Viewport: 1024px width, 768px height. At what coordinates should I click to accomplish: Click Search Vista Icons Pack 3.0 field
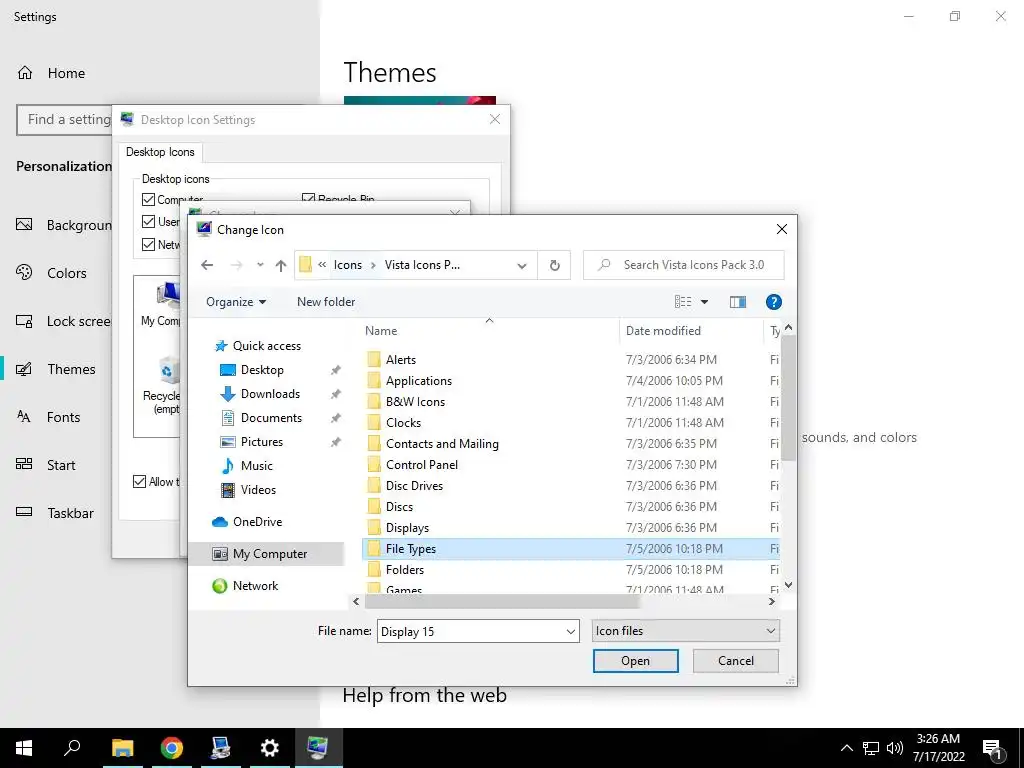click(684, 265)
